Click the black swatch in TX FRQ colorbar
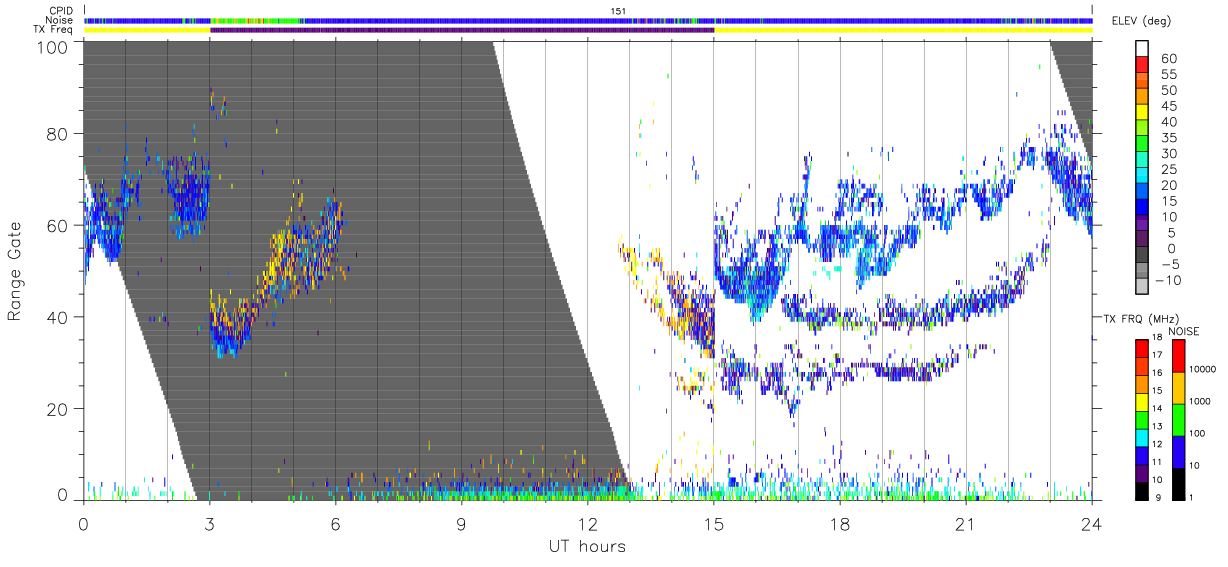Viewport: 1228px width, 567px height. click(1141, 491)
